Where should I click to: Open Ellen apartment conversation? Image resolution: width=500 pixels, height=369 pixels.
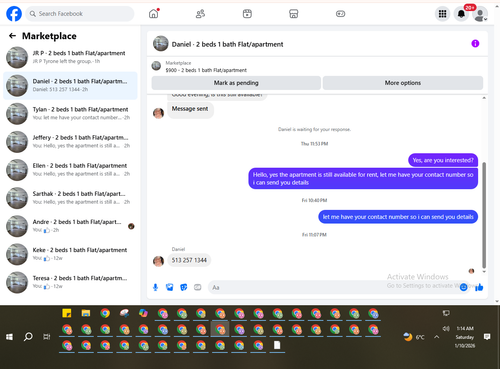click(70, 170)
